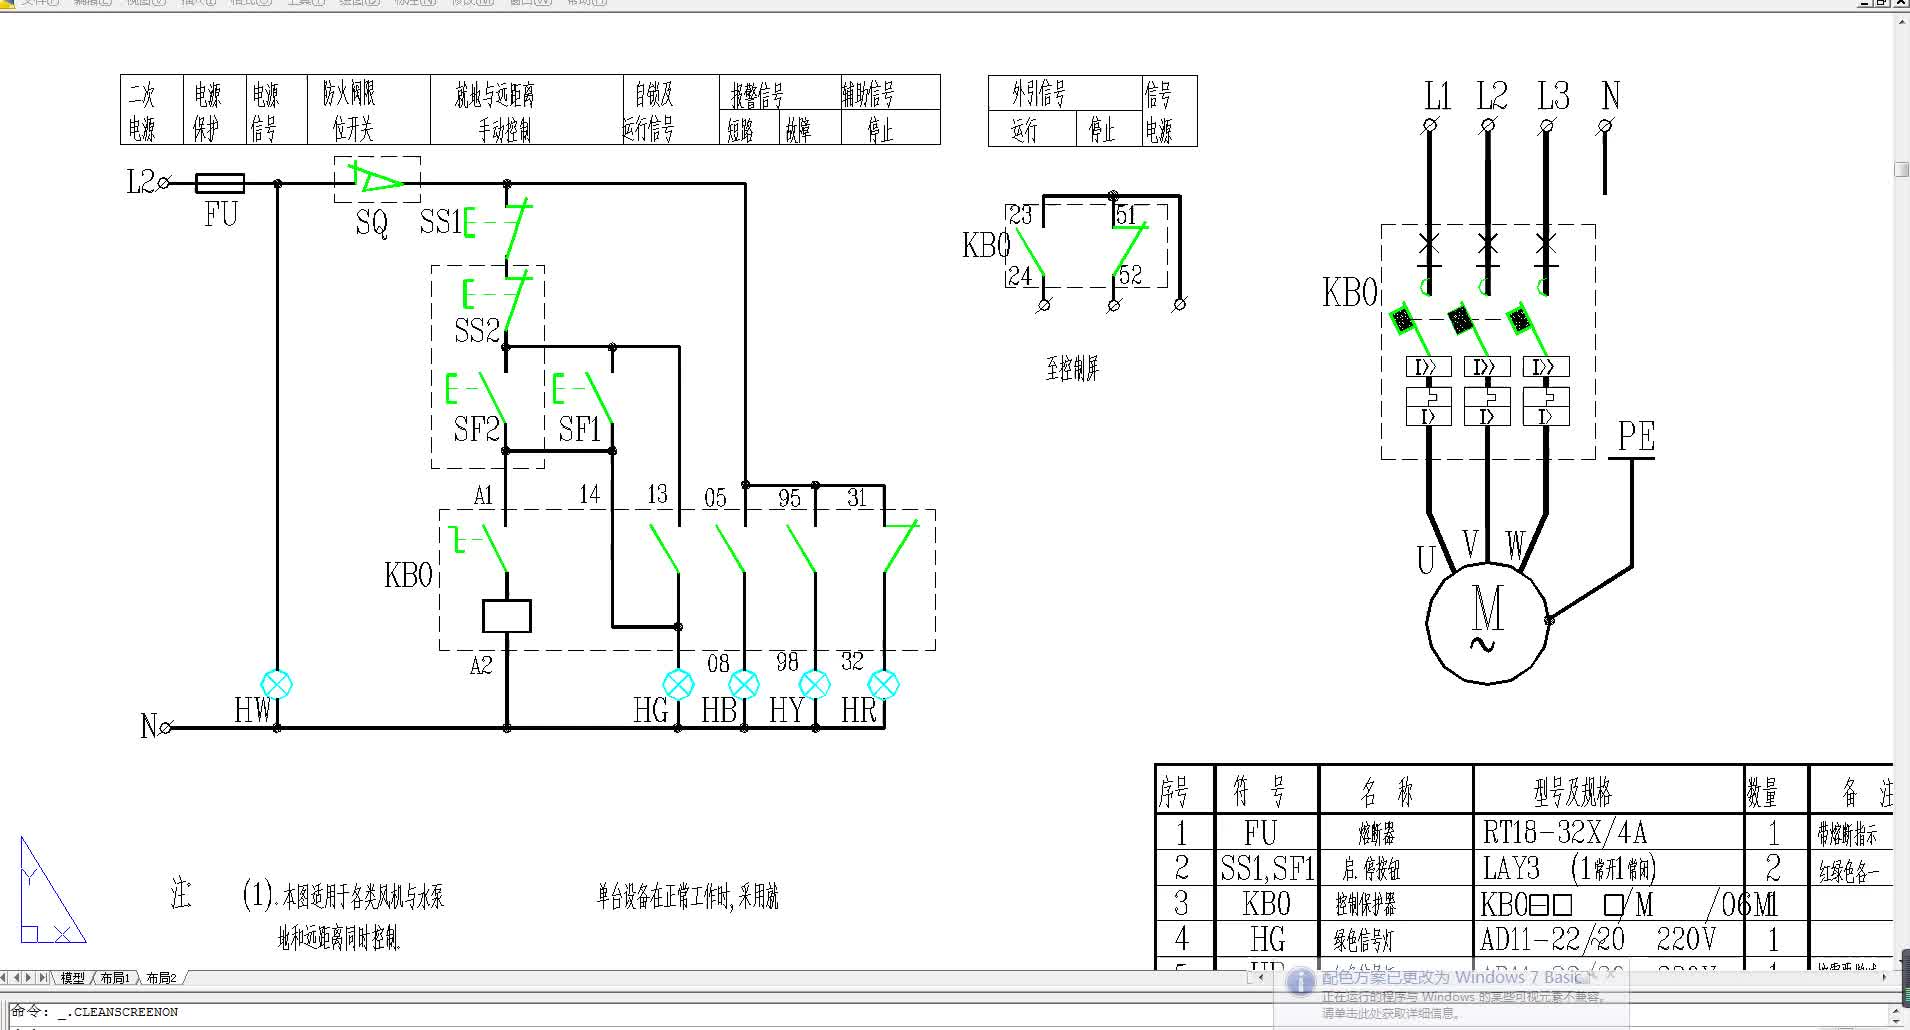Click the 绿色信号灯 name cell

[x=1396, y=939]
